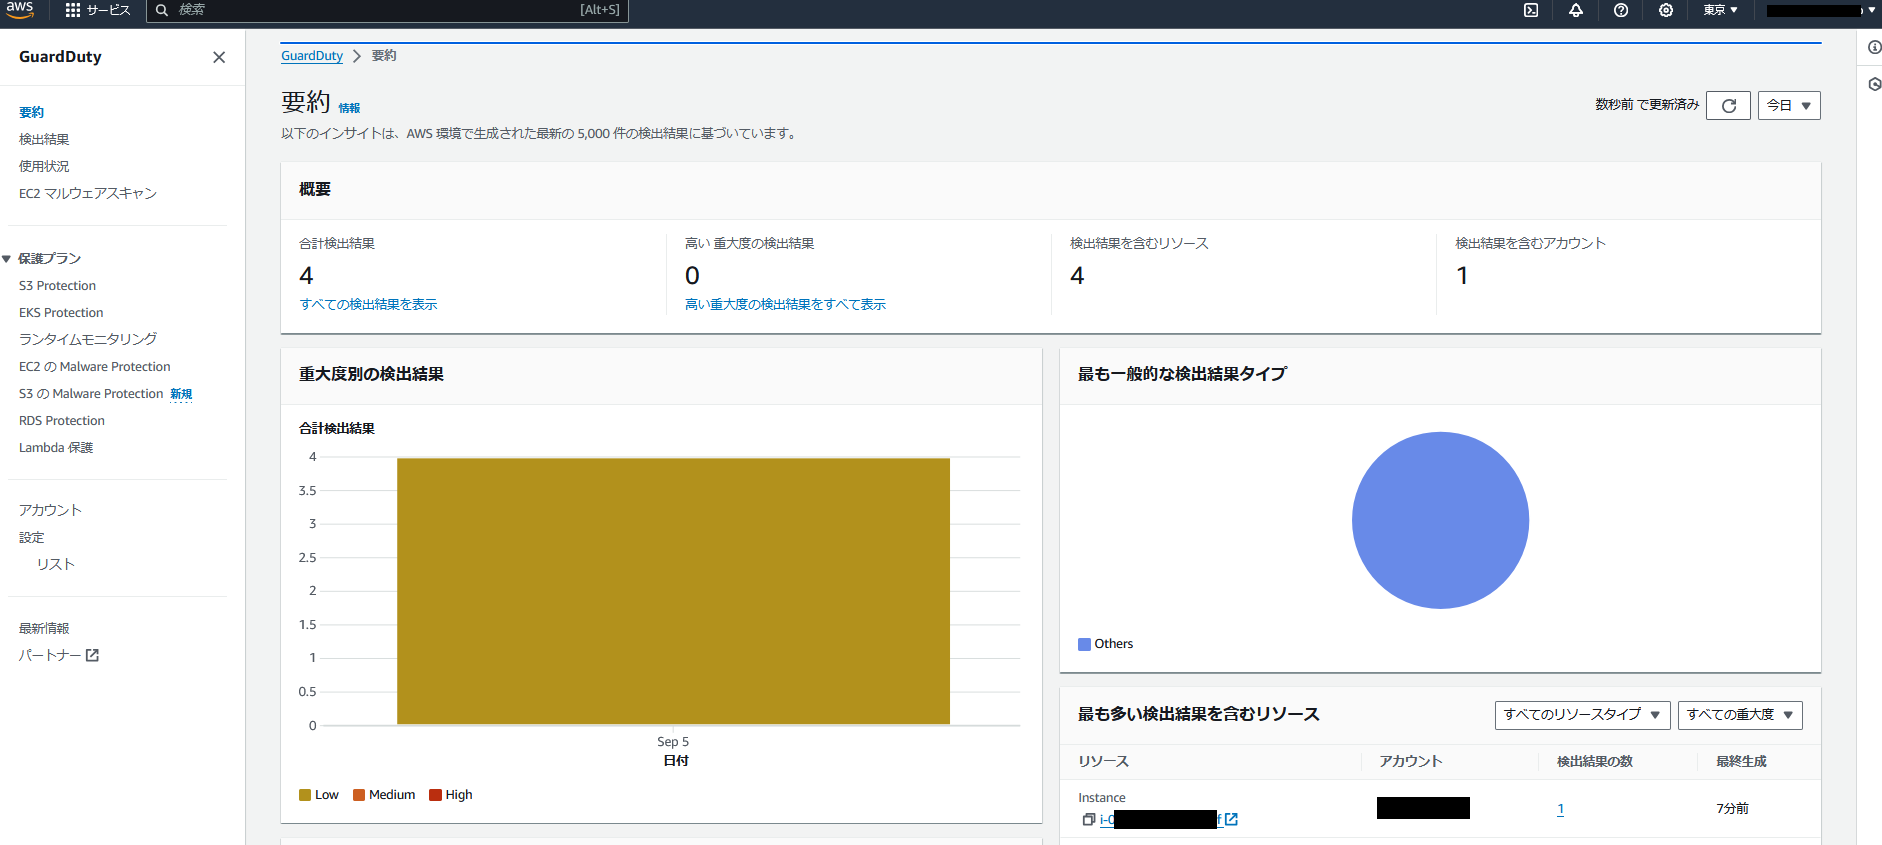Open 最新情報 in the sidebar
Screen dimensions: 1882x845
(44, 628)
